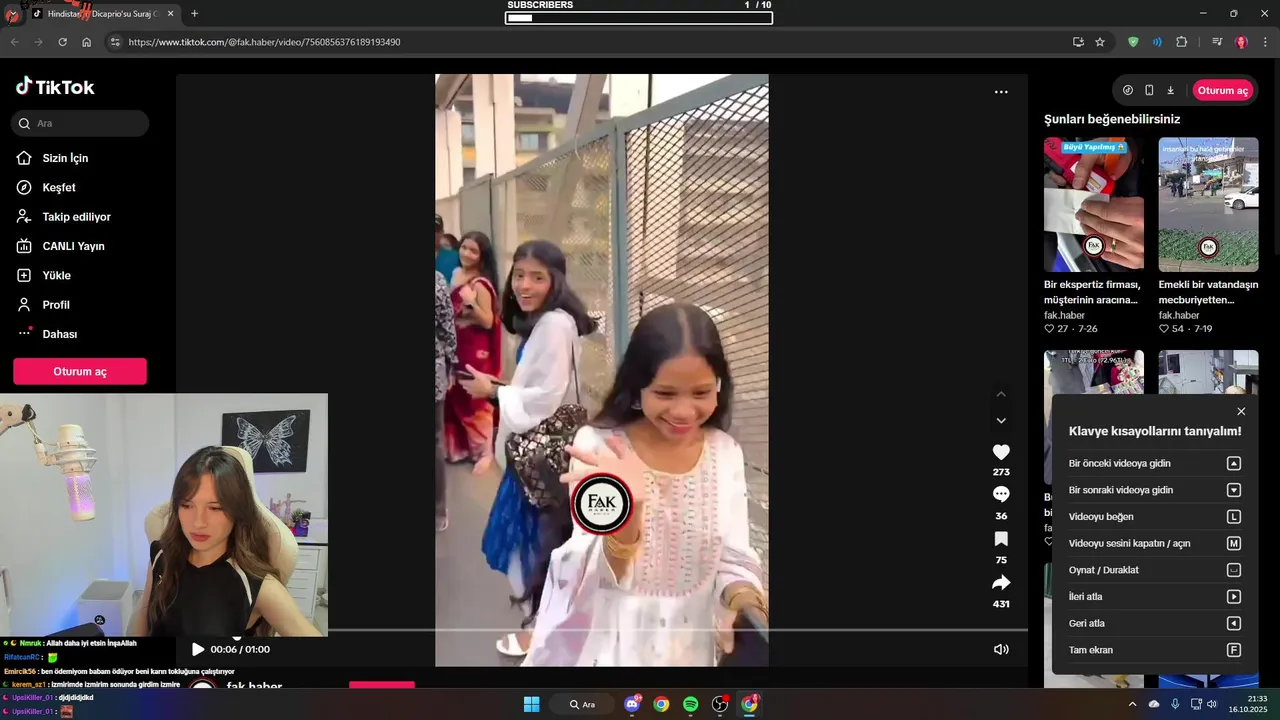Image resolution: width=1280 pixels, height=720 pixels.
Task: Click the top-right Oturum aç button
Action: pyautogui.click(x=1222, y=90)
